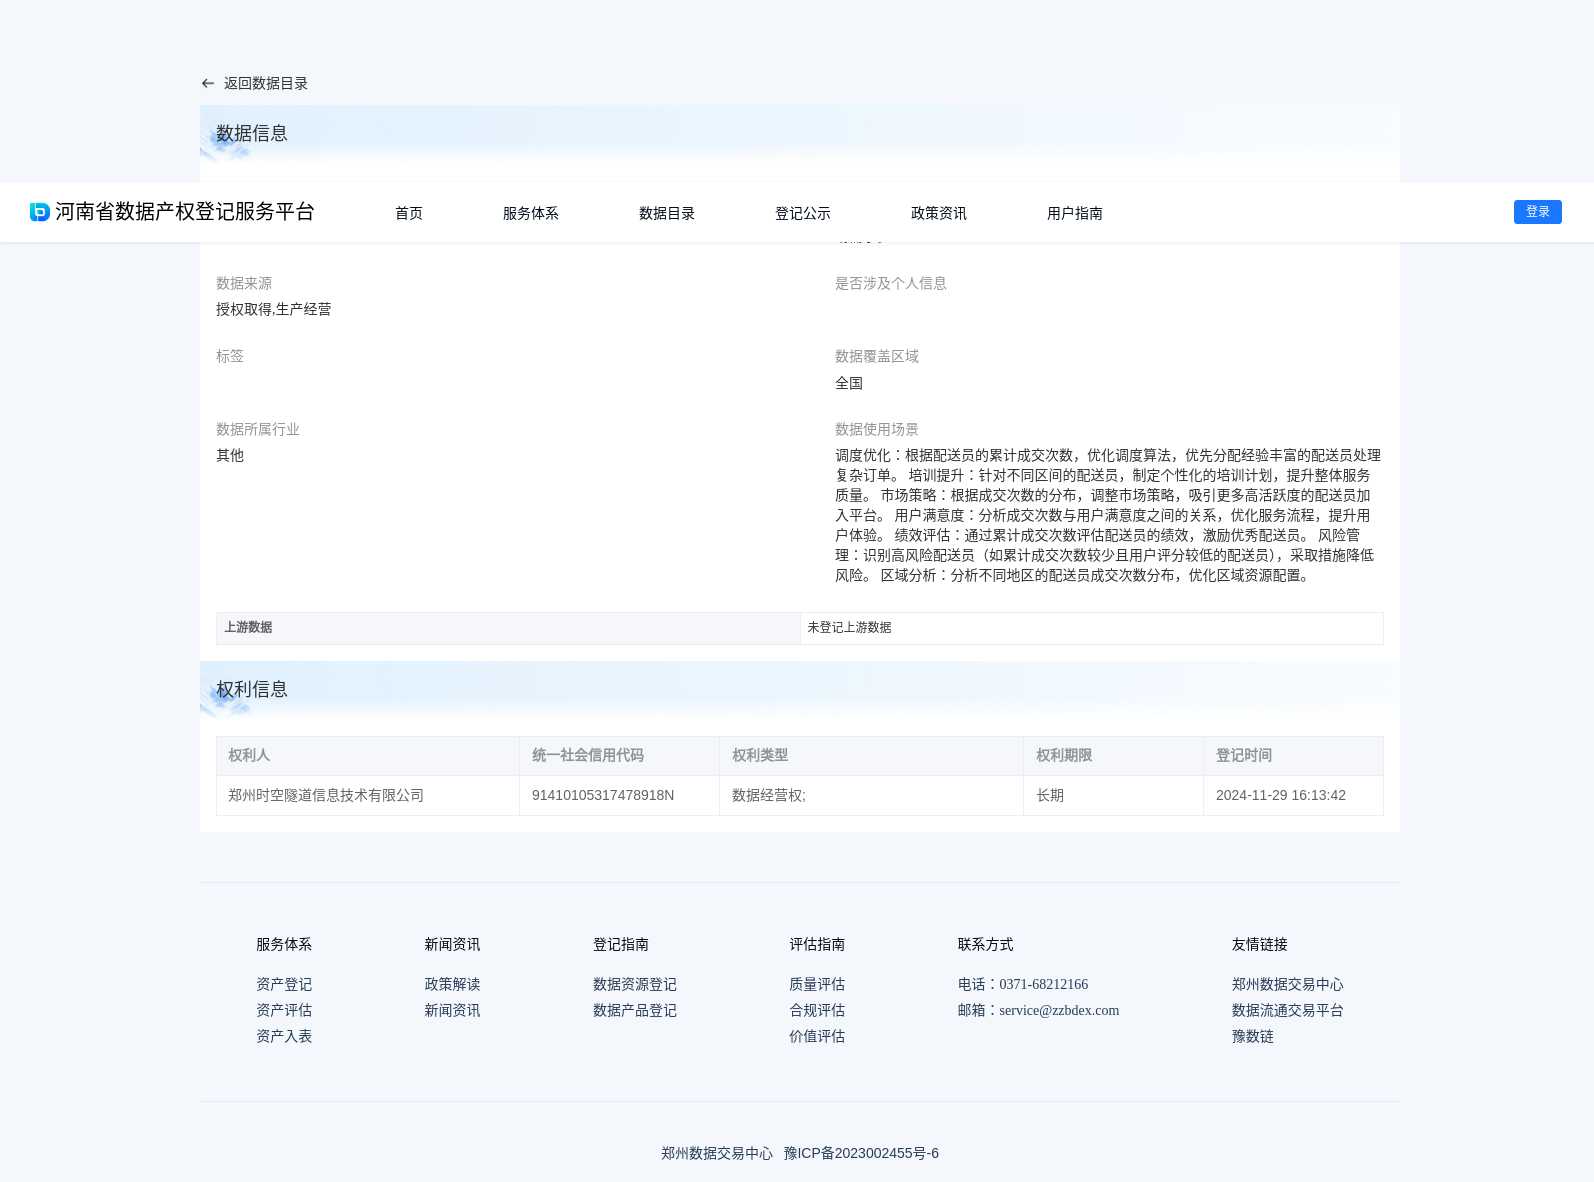Viewport: 1594px width, 1182px height.
Task: Click the 登记时间 column header
Action: tap(1293, 756)
